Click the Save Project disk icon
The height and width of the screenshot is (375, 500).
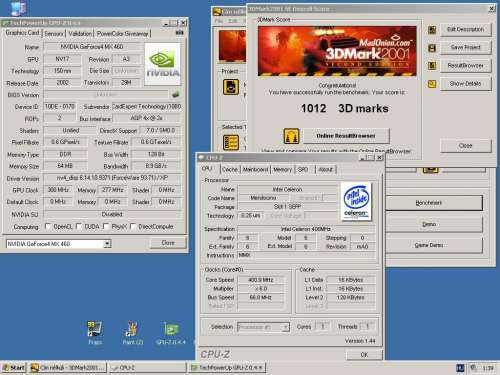[x=432, y=48]
